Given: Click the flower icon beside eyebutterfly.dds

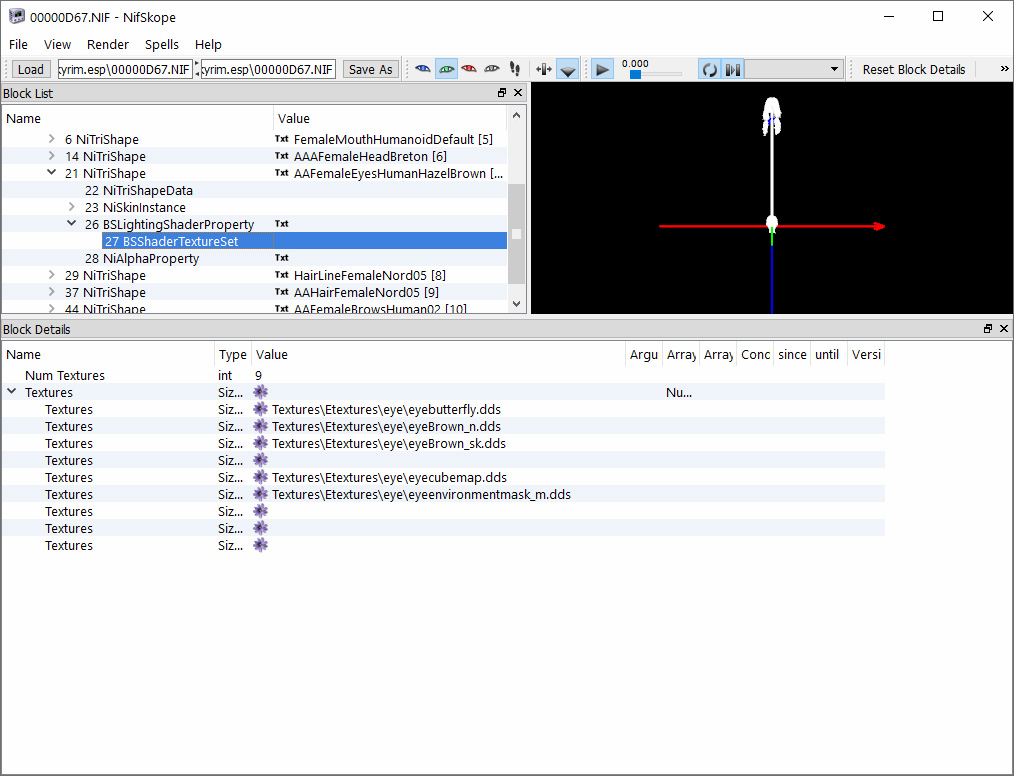Looking at the screenshot, I should click(260, 409).
